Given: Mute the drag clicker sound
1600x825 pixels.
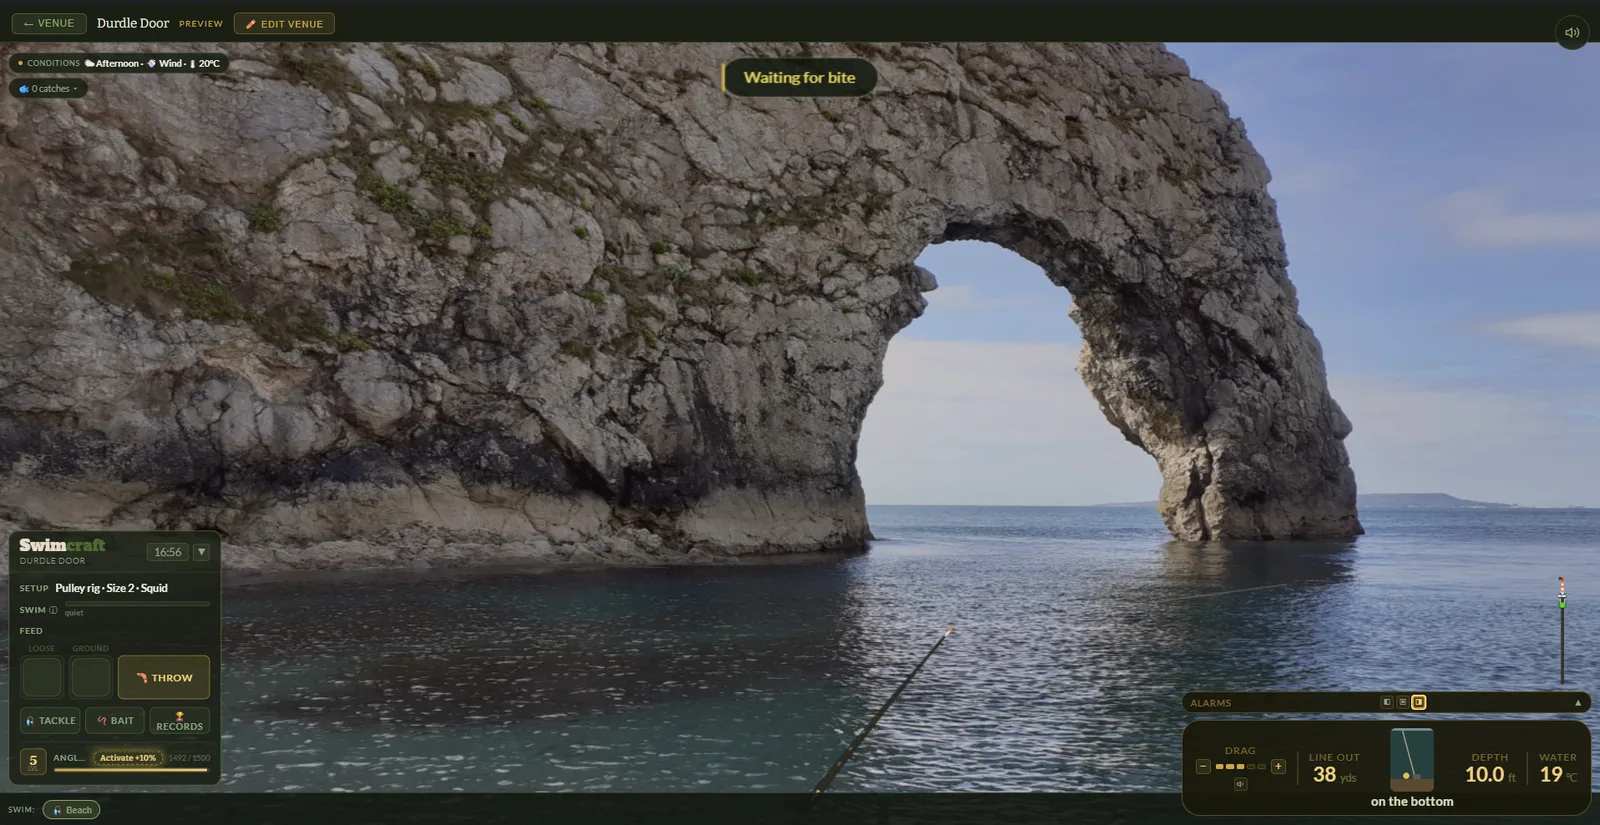Looking at the screenshot, I should [x=1240, y=784].
